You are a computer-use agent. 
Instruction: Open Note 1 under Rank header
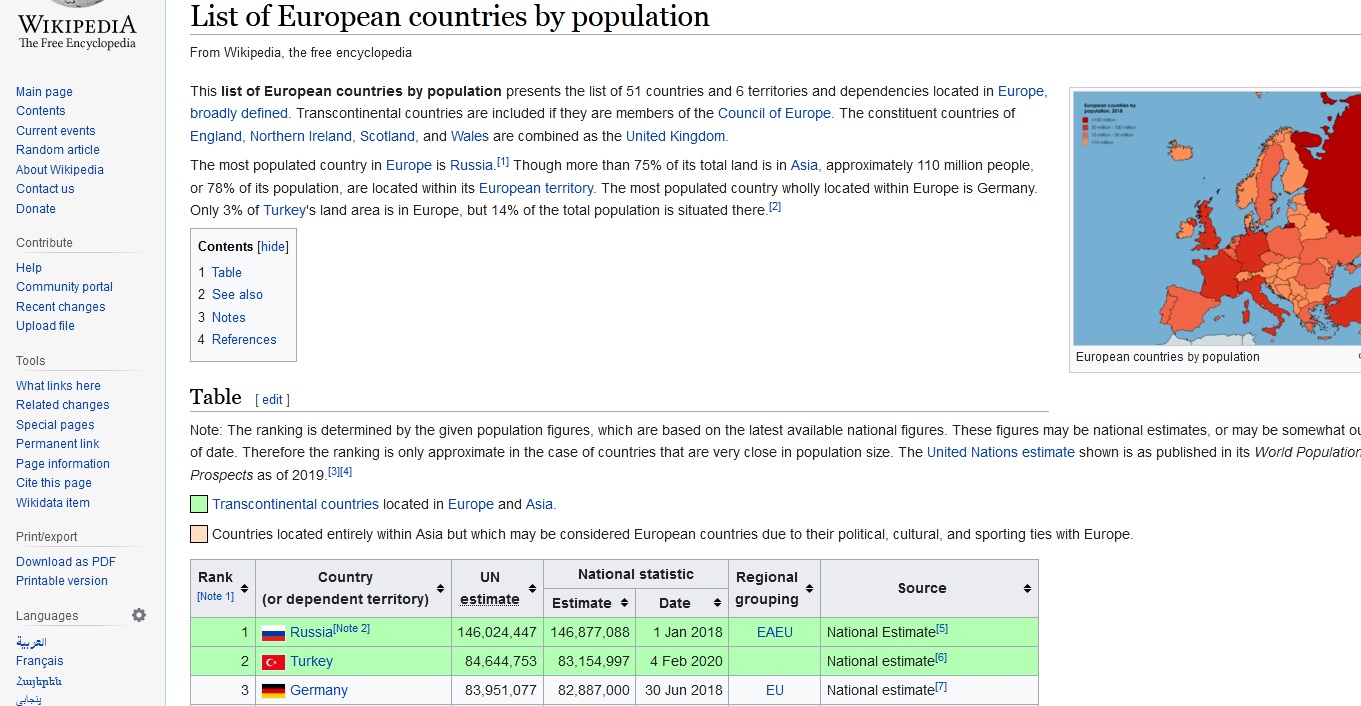pos(215,597)
